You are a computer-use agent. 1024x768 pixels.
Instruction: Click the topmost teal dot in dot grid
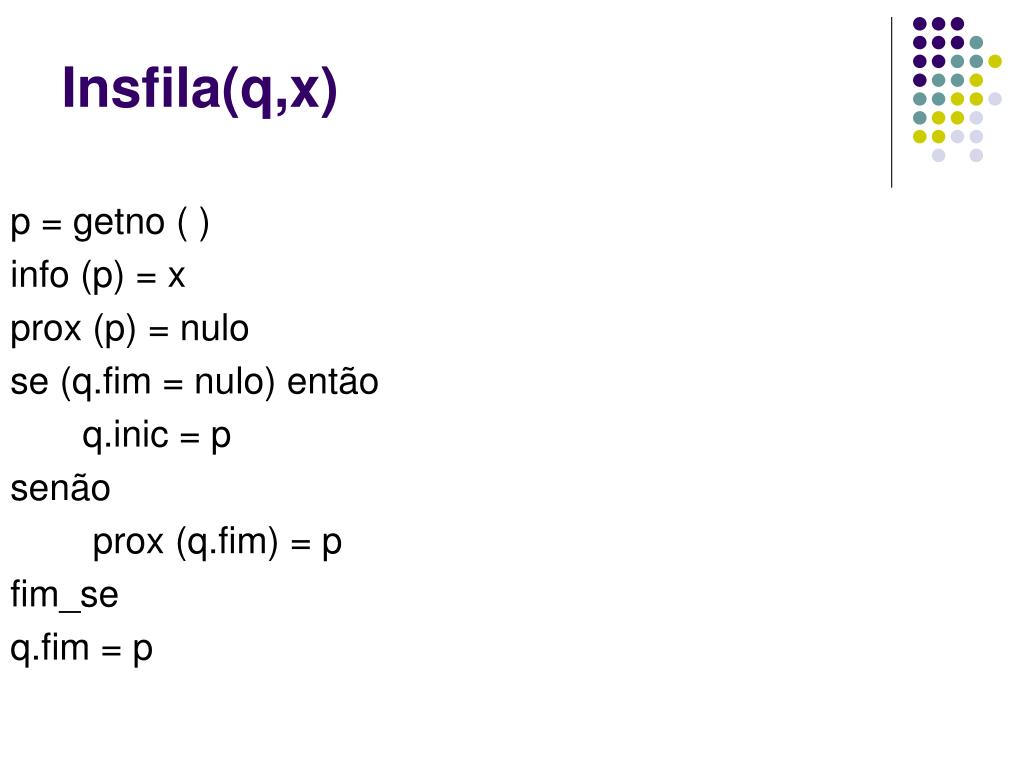coord(976,43)
